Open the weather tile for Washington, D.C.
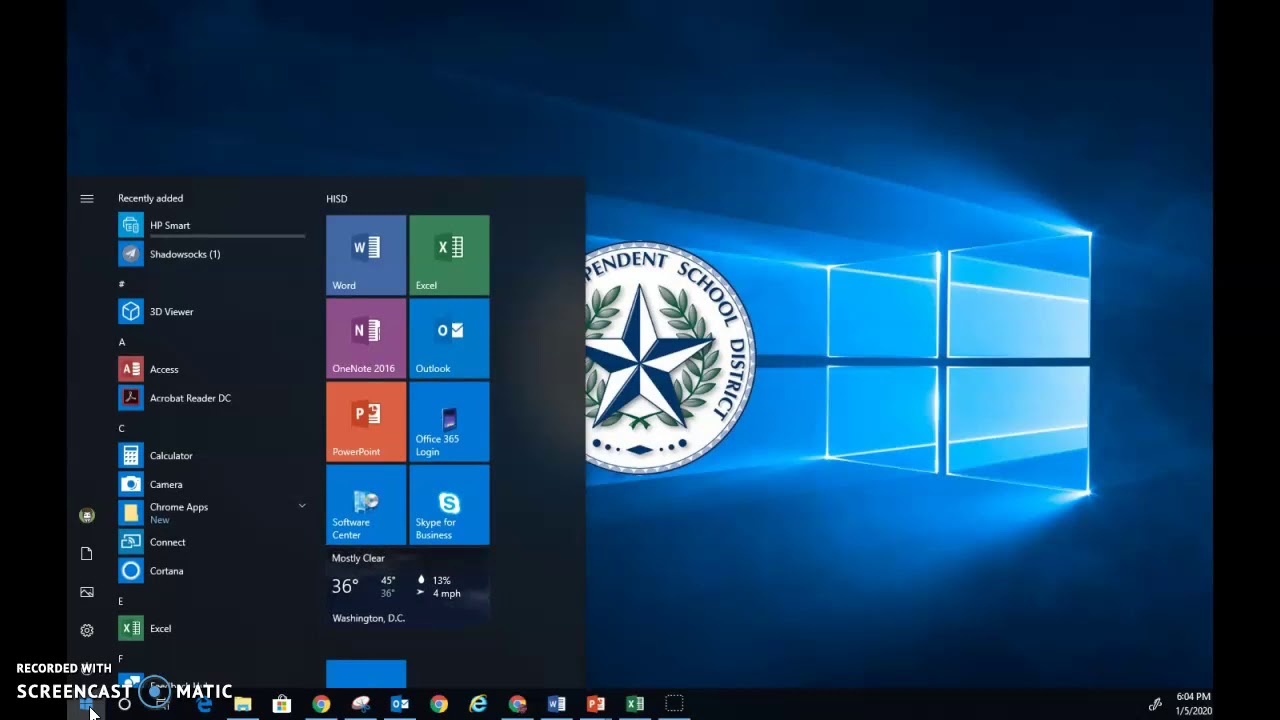Image resolution: width=1280 pixels, height=720 pixels. pos(408,588)
